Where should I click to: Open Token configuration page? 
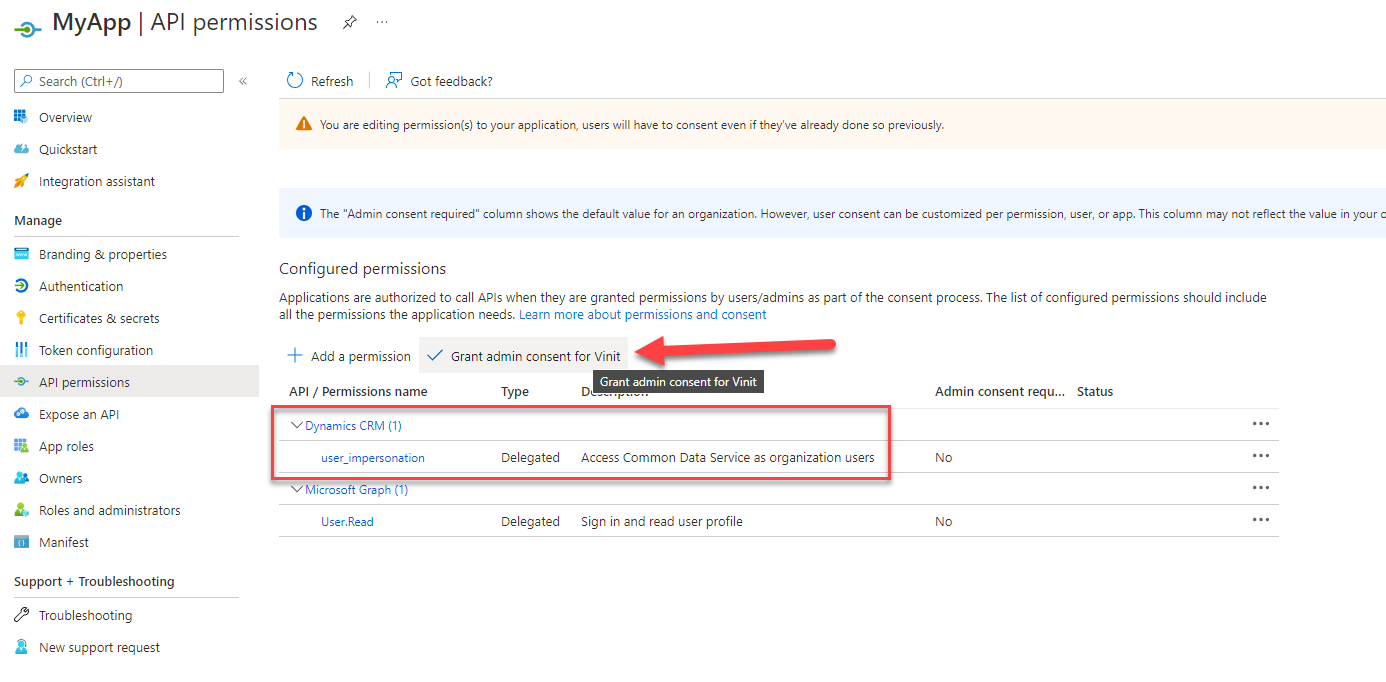(96, 350)
